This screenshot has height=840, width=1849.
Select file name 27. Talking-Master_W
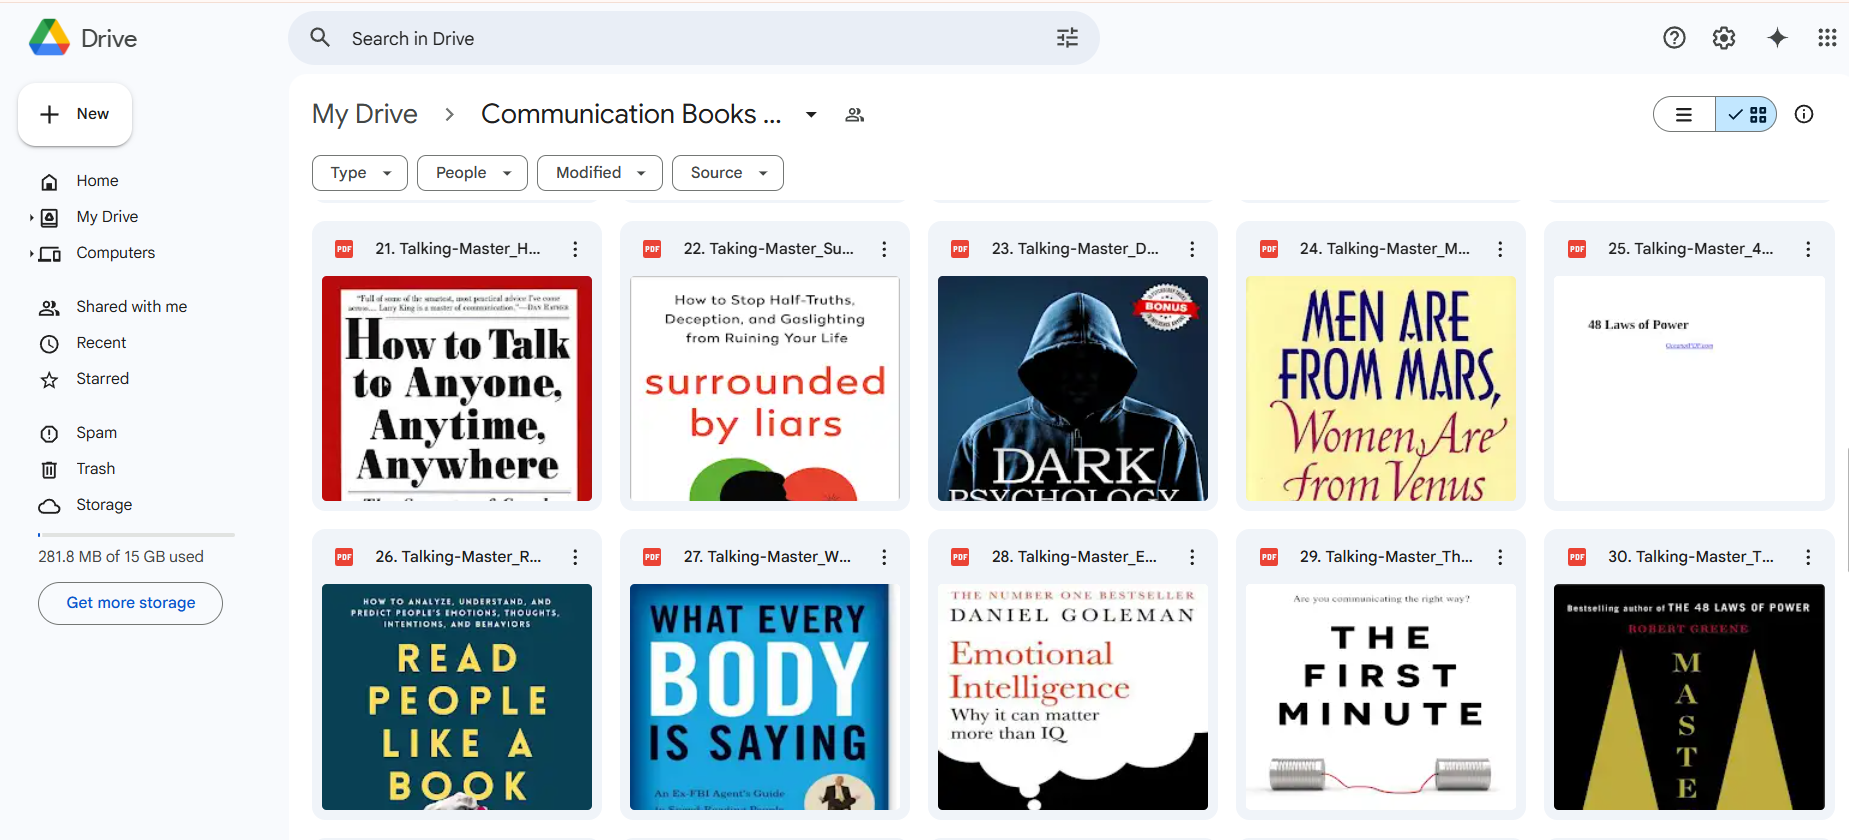click(x=767, y=557)
